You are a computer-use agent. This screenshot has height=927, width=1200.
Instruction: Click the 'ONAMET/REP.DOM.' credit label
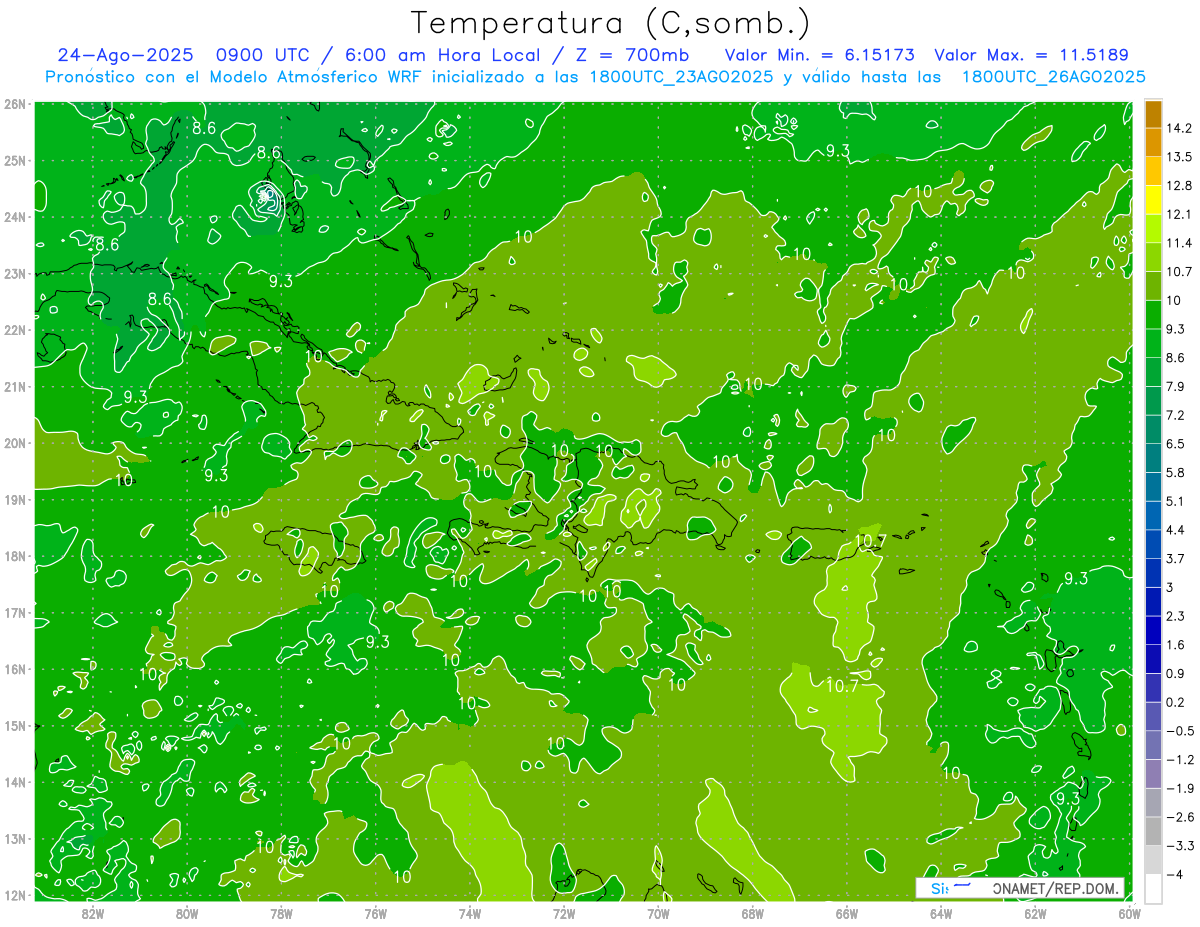(x=1054, y=888)
